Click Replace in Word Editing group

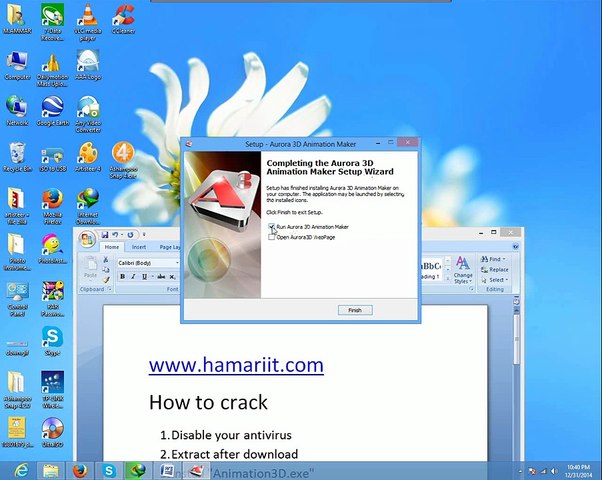[x=494, y=270]
